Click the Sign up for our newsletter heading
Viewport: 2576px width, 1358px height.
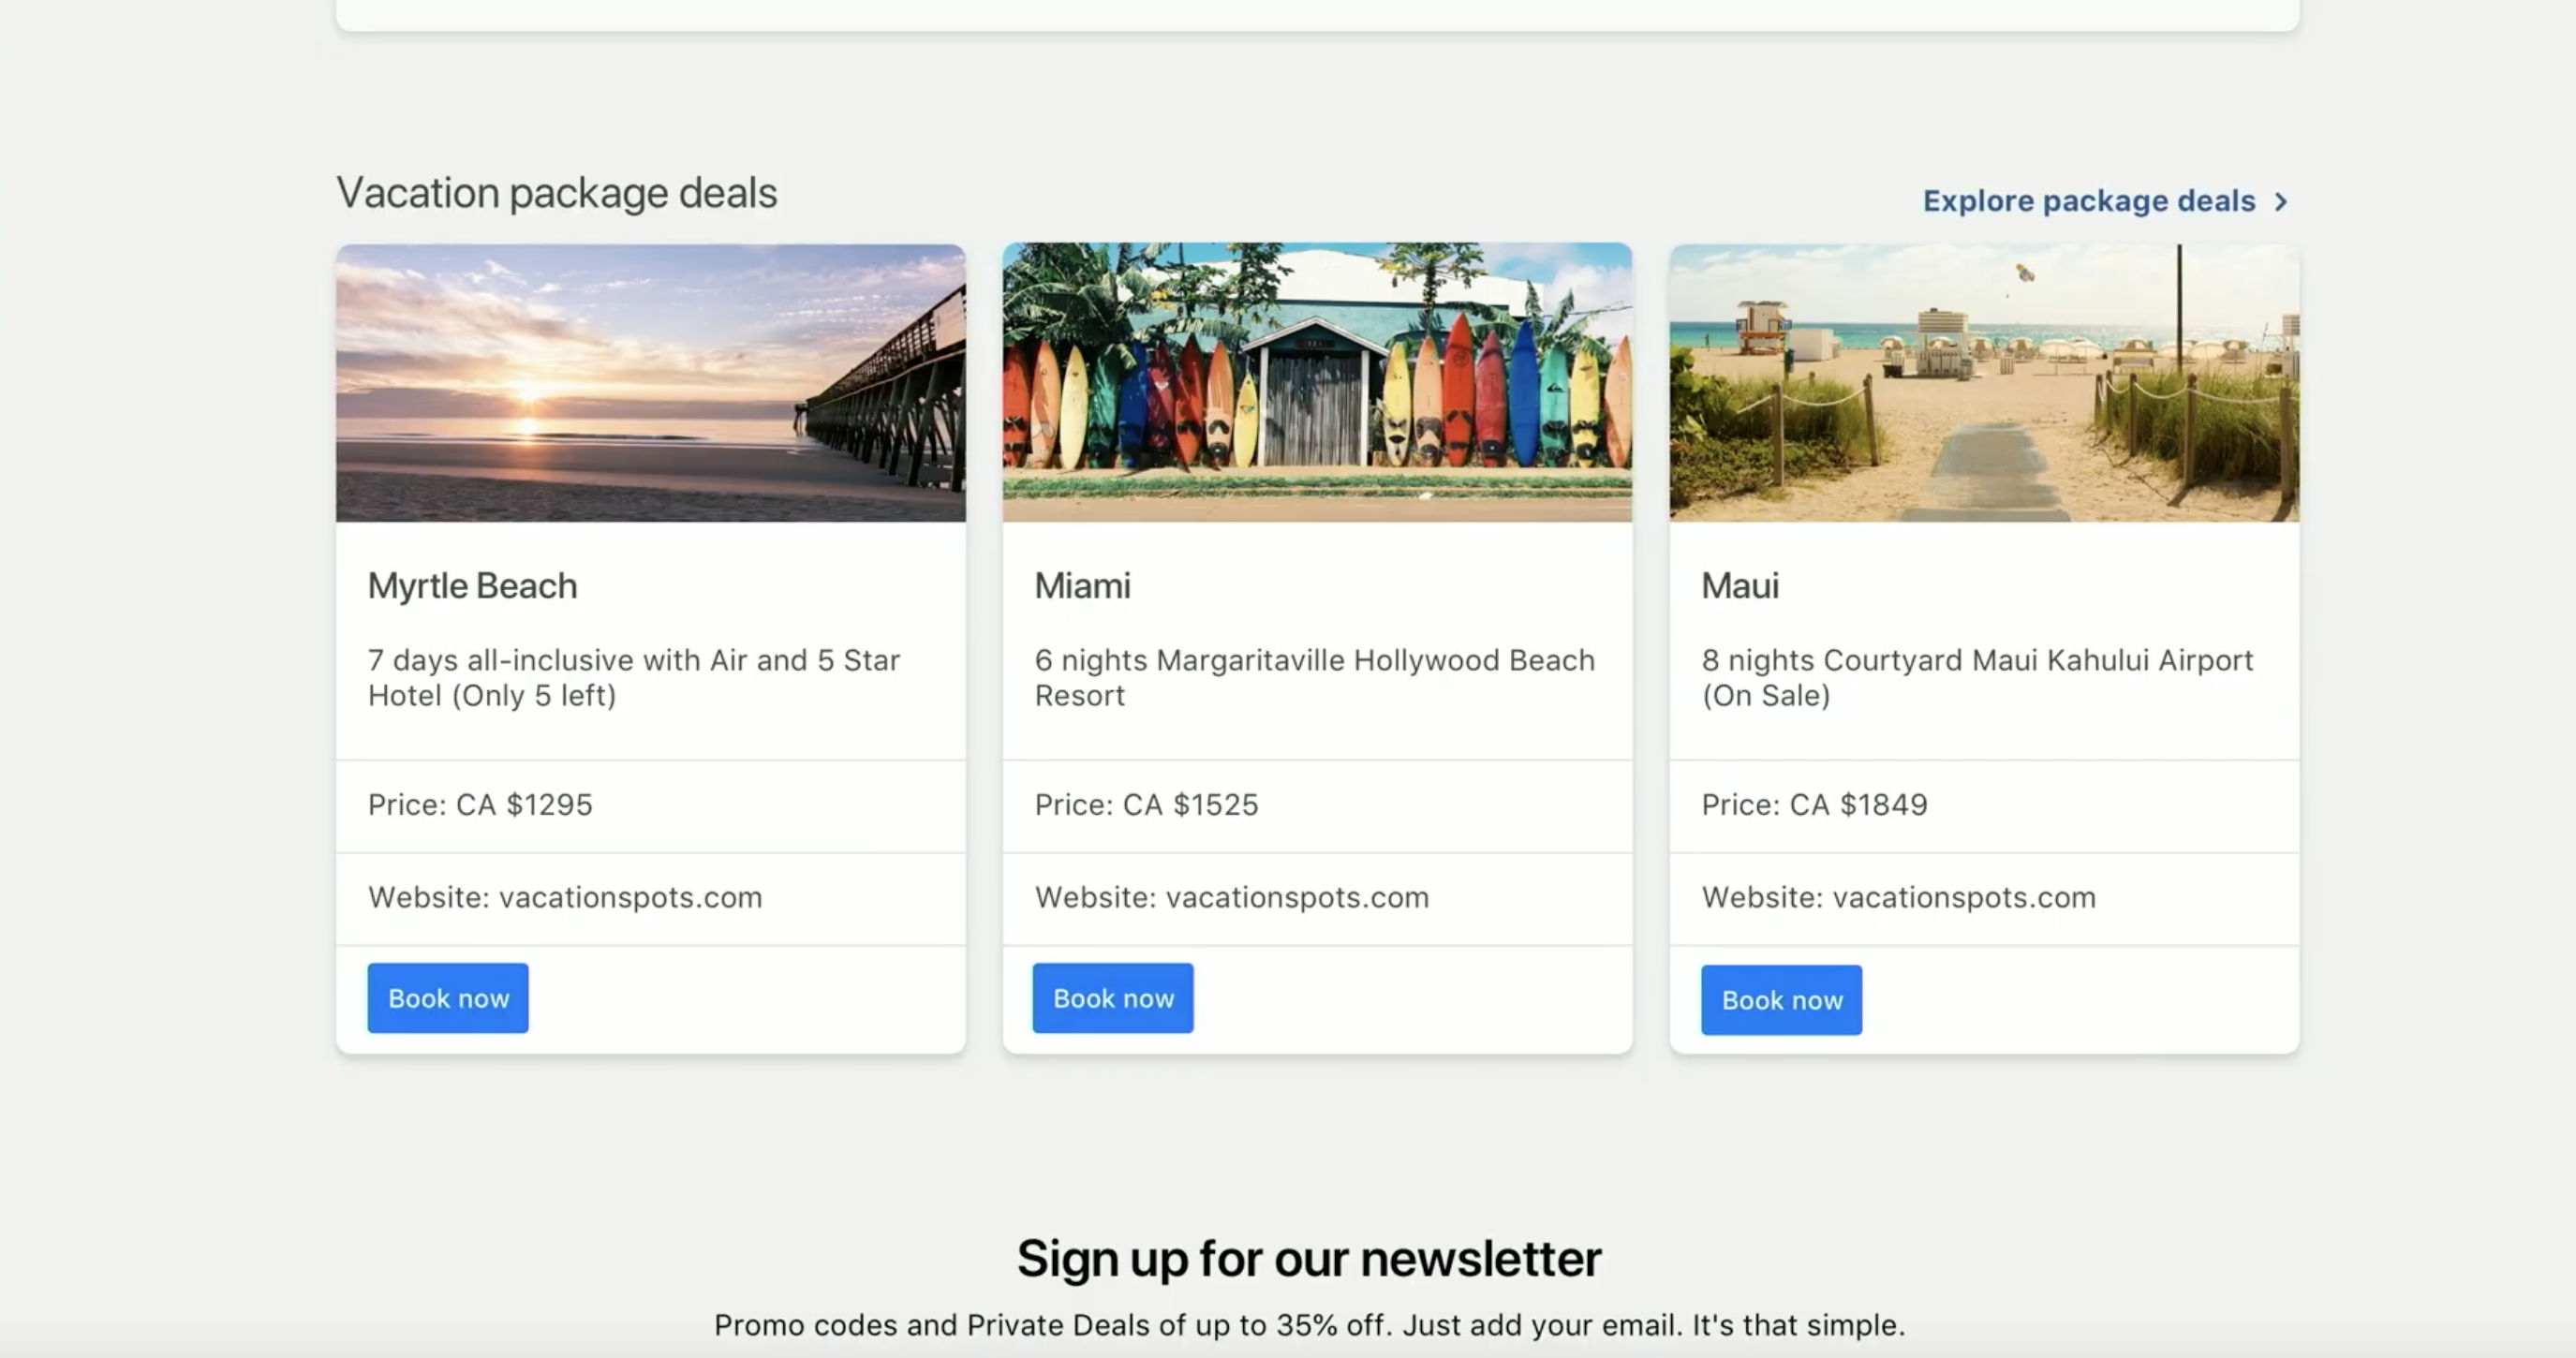(x=1309, y=1259)
